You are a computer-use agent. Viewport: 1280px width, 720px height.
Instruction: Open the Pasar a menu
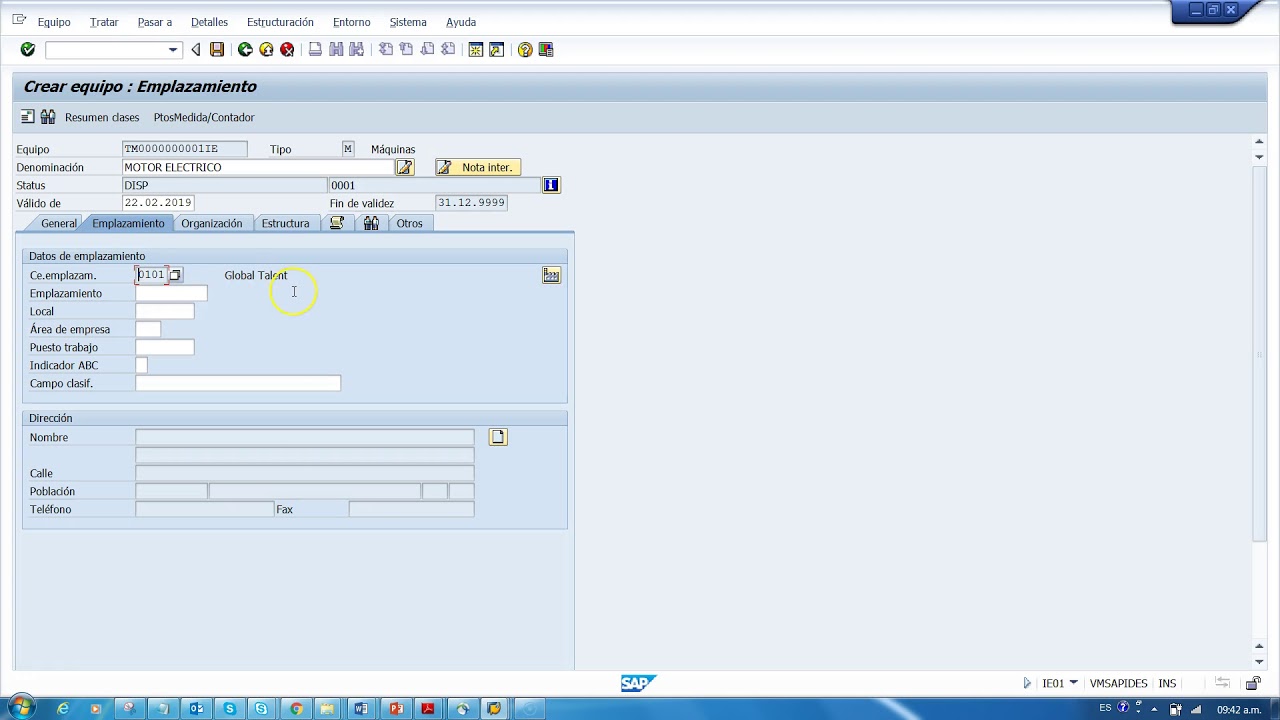(x=155, y=22)
